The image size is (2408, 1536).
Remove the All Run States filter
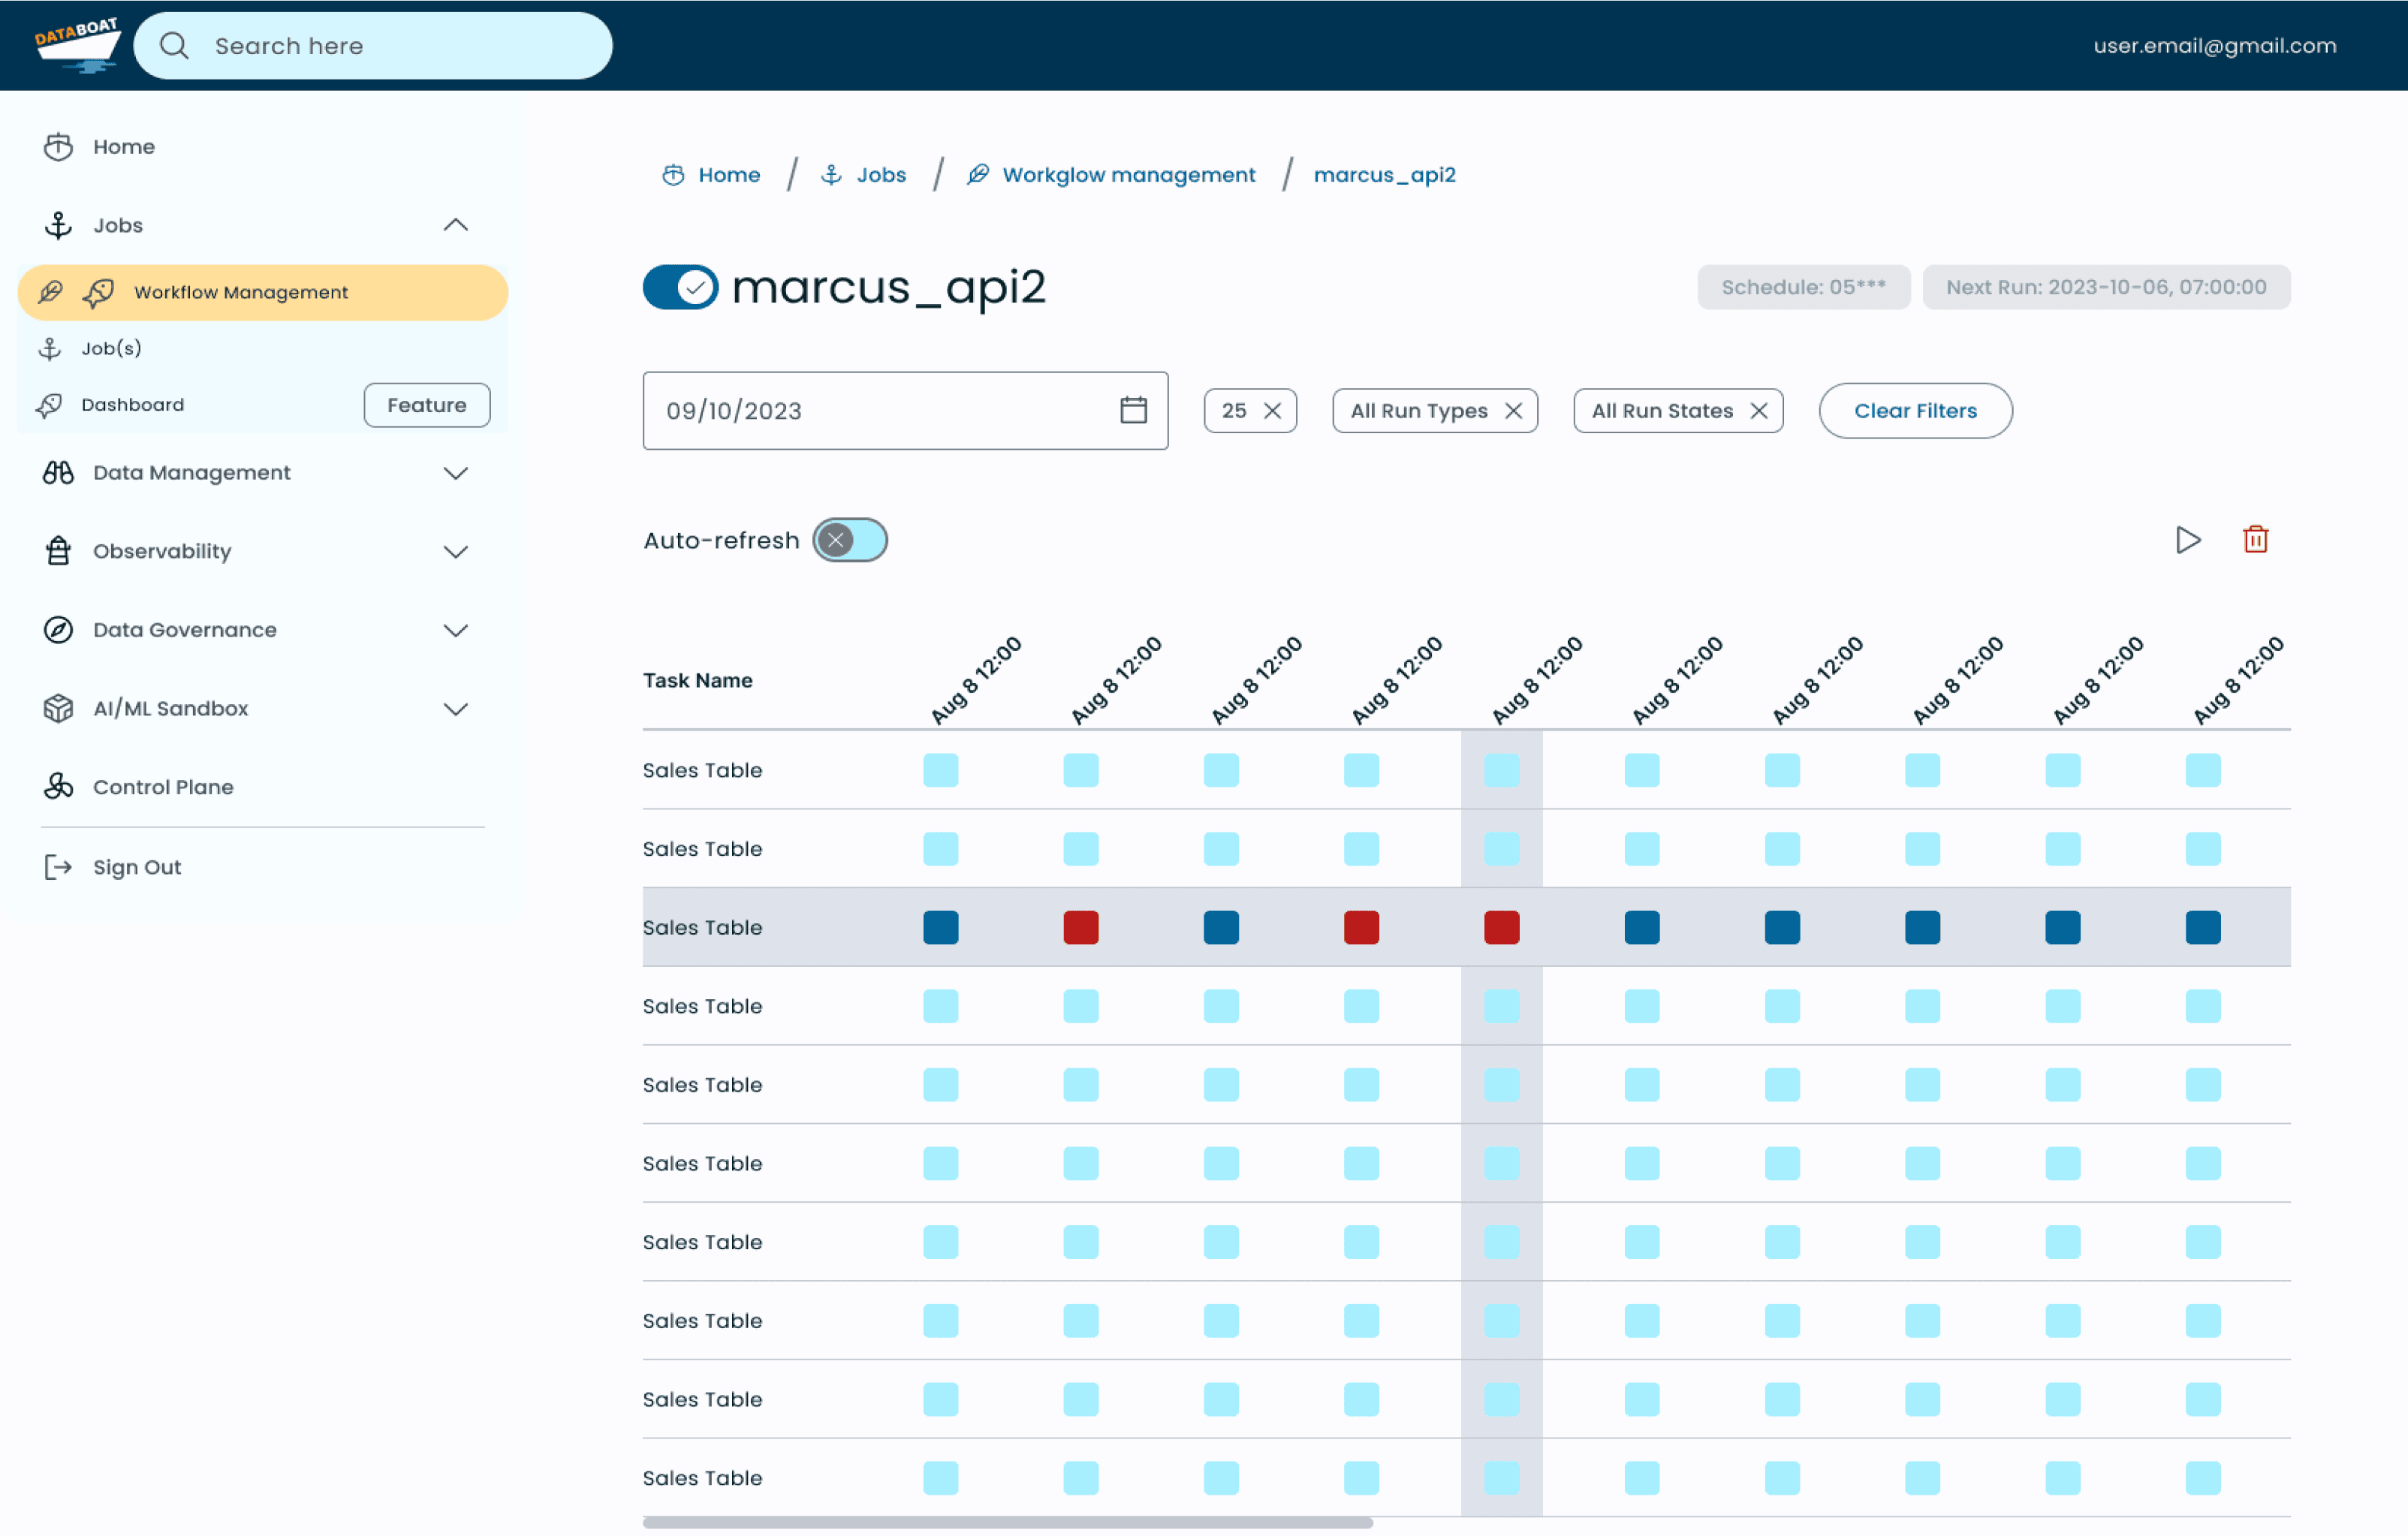pyautogui.click(x=1758, y=411)
